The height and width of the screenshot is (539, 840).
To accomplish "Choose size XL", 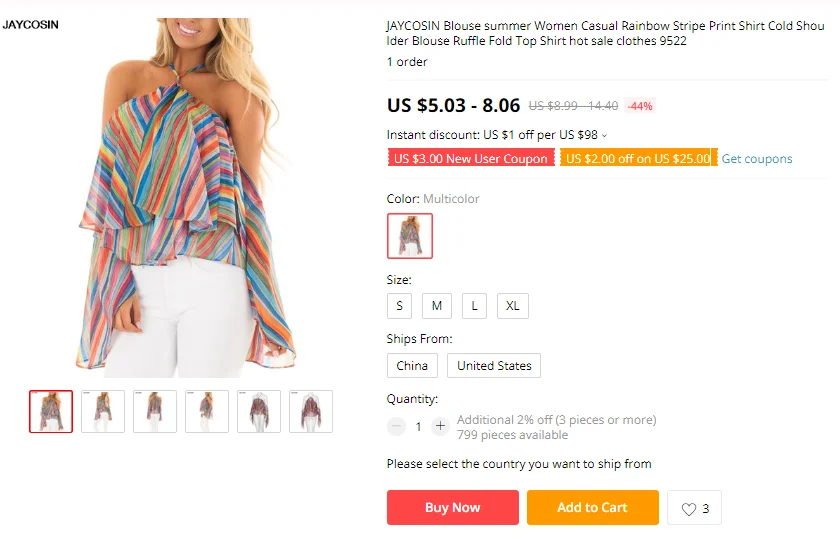I will pos(513,306).
